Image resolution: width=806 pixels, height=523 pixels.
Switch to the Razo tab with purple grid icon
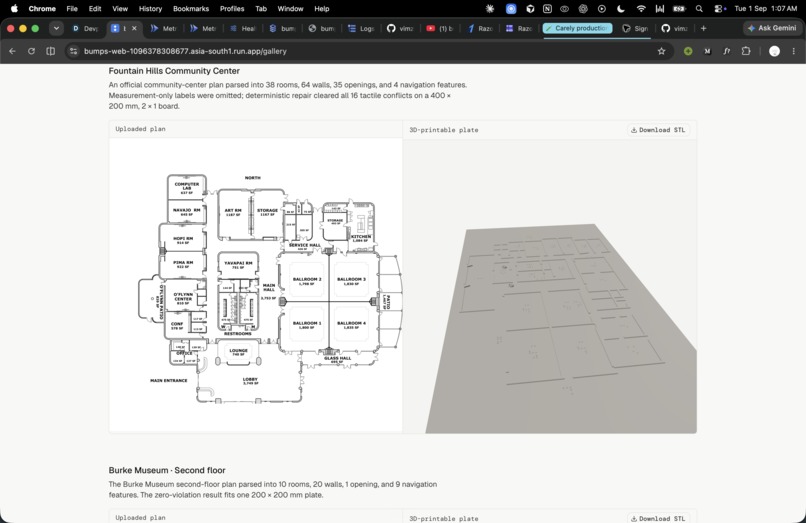pyautogui.click(x=519, y=28)
